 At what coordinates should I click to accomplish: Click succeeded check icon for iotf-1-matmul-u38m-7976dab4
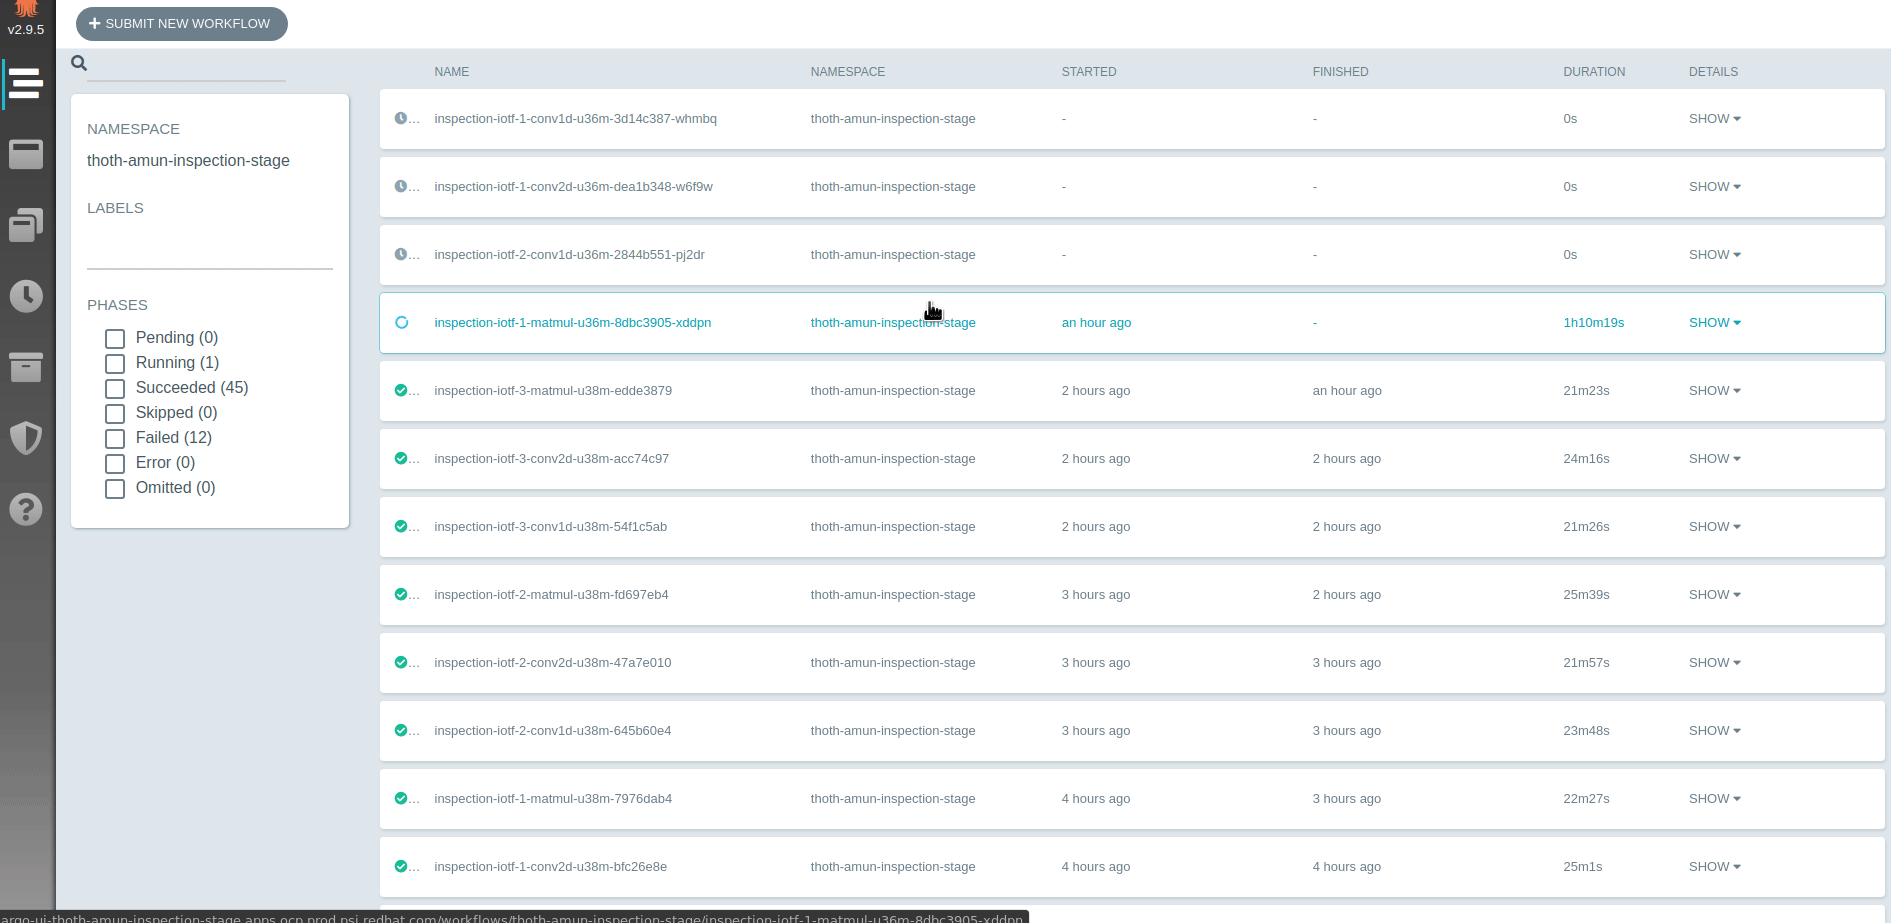click(401, 799)
